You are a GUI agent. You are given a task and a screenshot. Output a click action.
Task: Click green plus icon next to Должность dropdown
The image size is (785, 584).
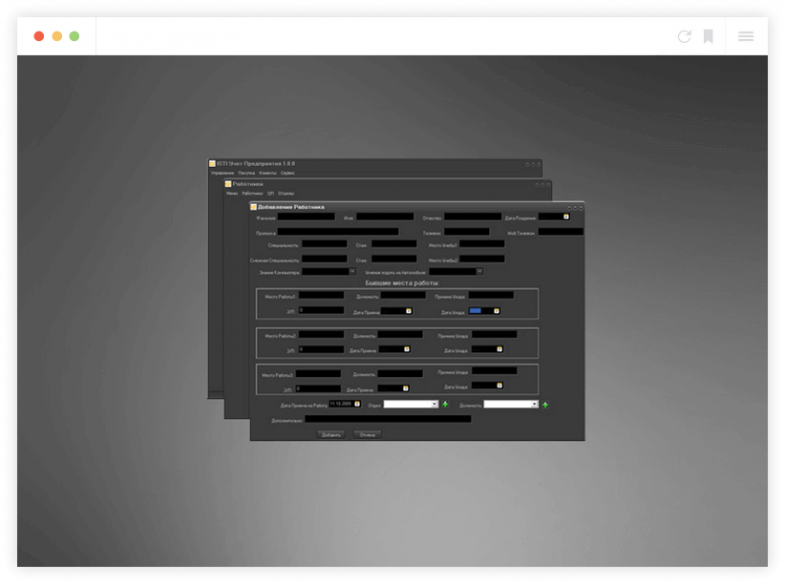[x=546, y=404]
